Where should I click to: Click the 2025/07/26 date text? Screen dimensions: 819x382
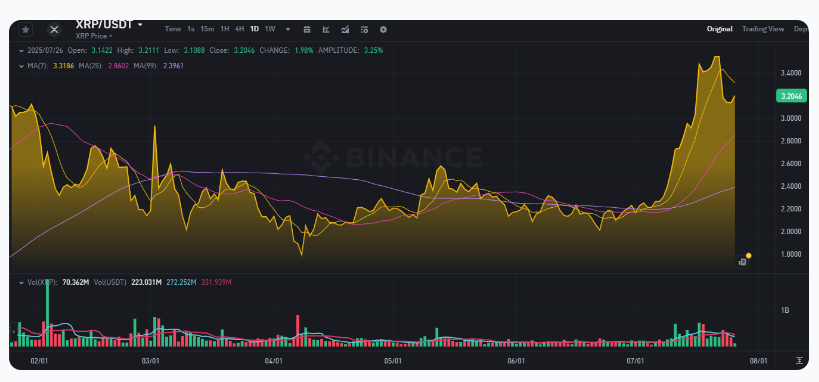46,51
